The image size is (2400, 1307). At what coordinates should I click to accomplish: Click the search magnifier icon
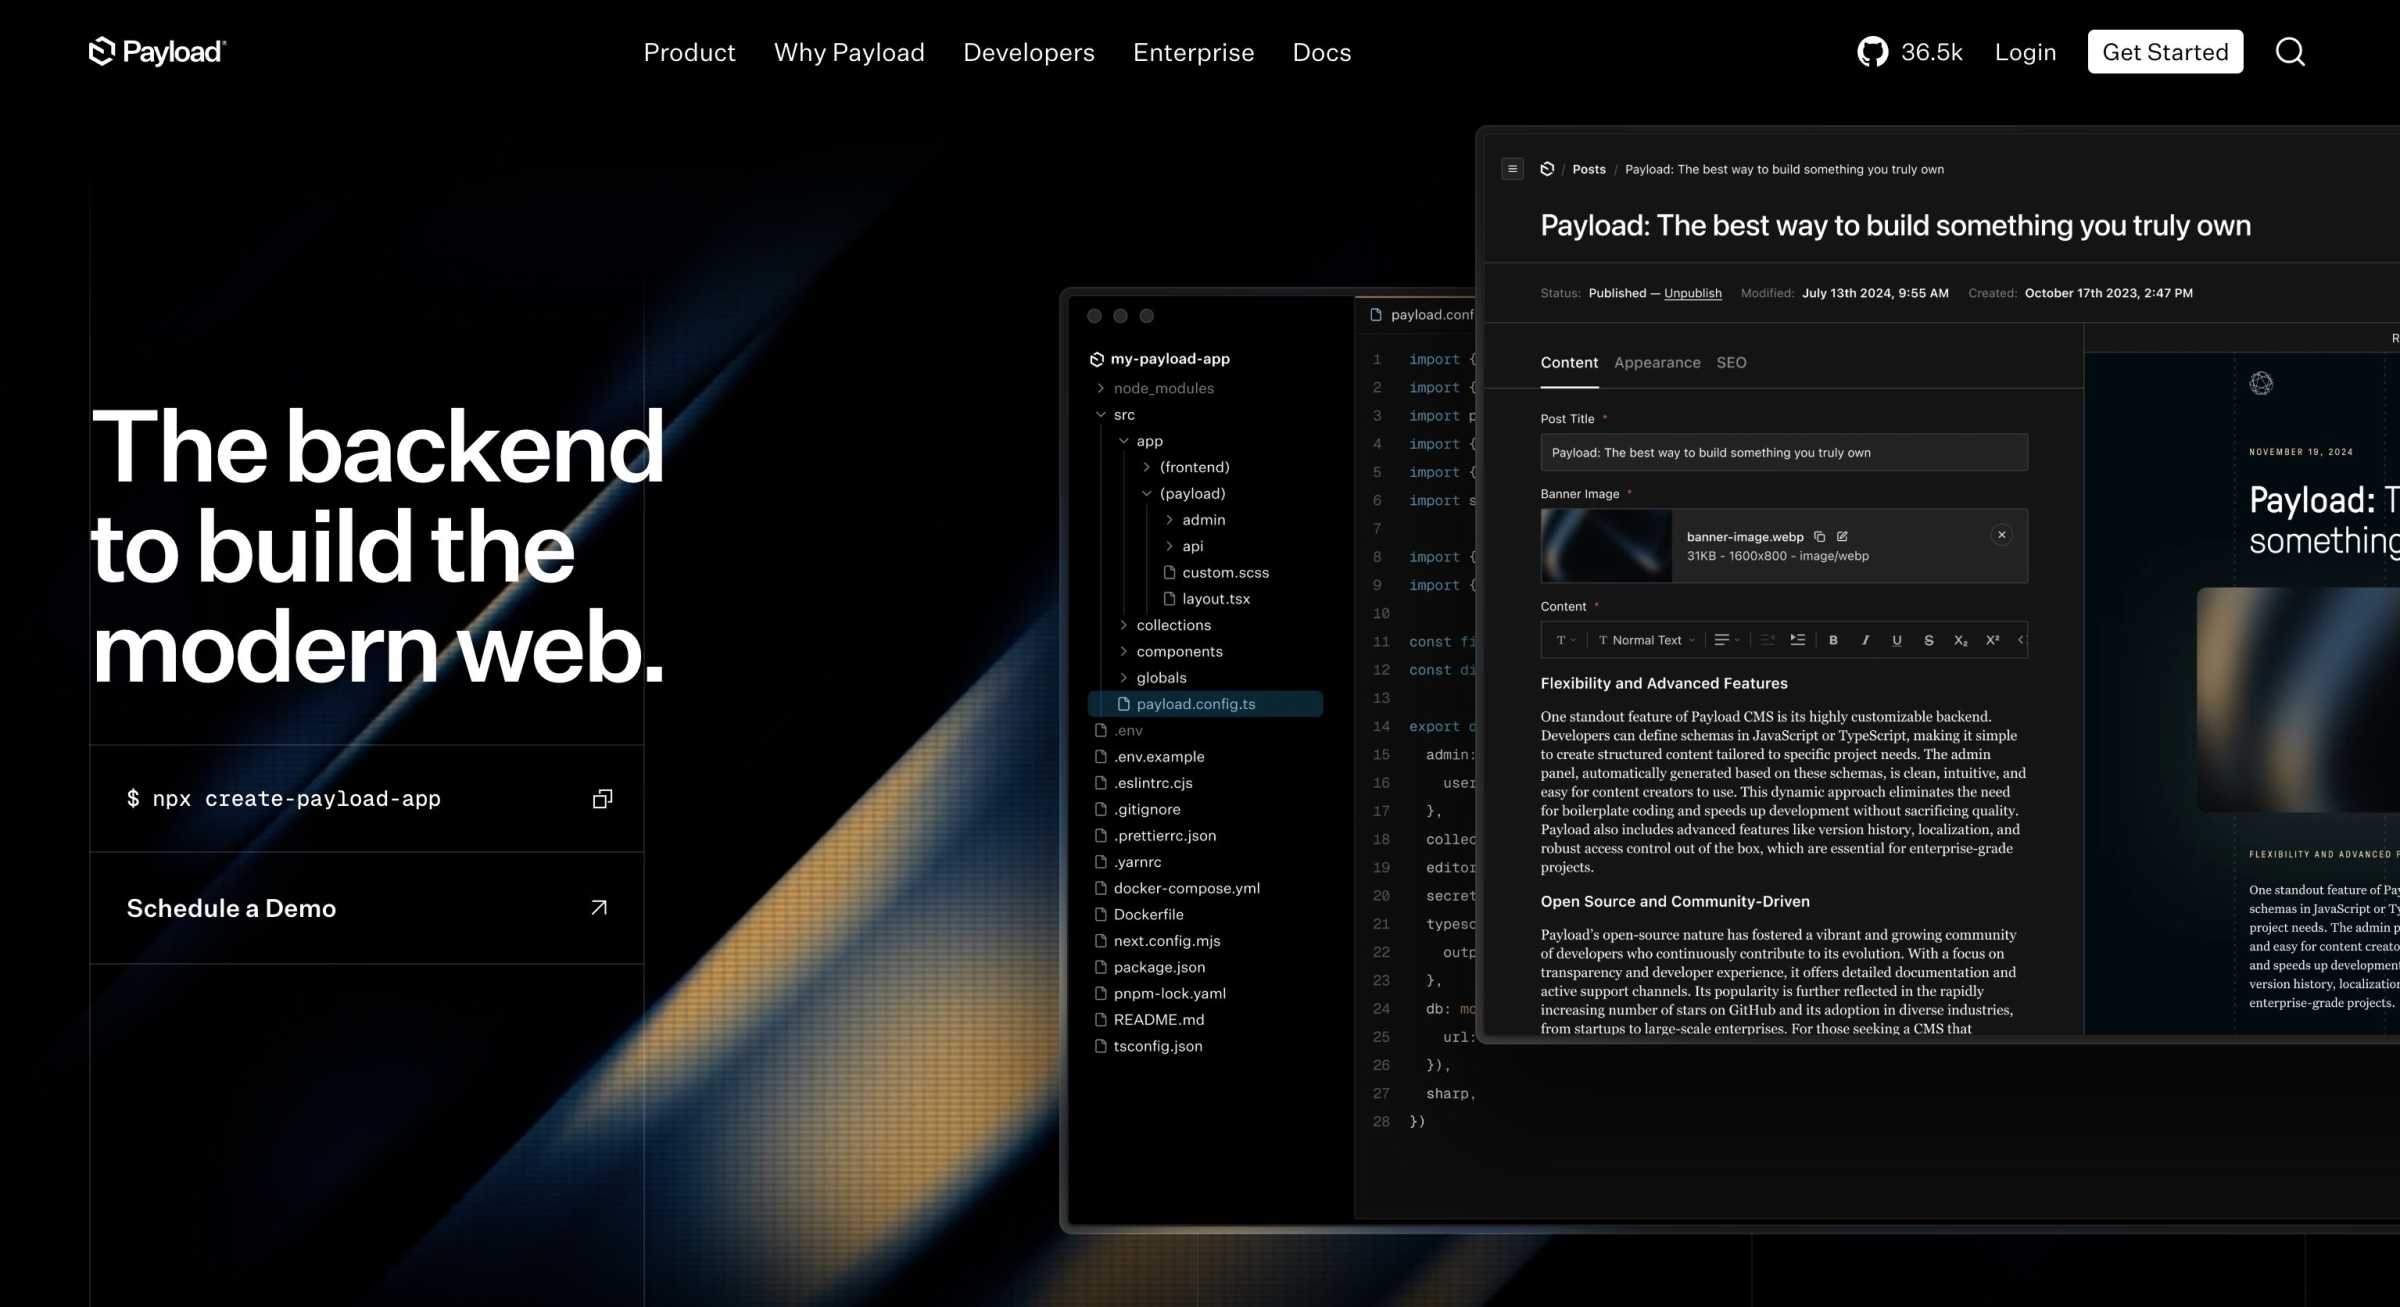[2289, 52]
